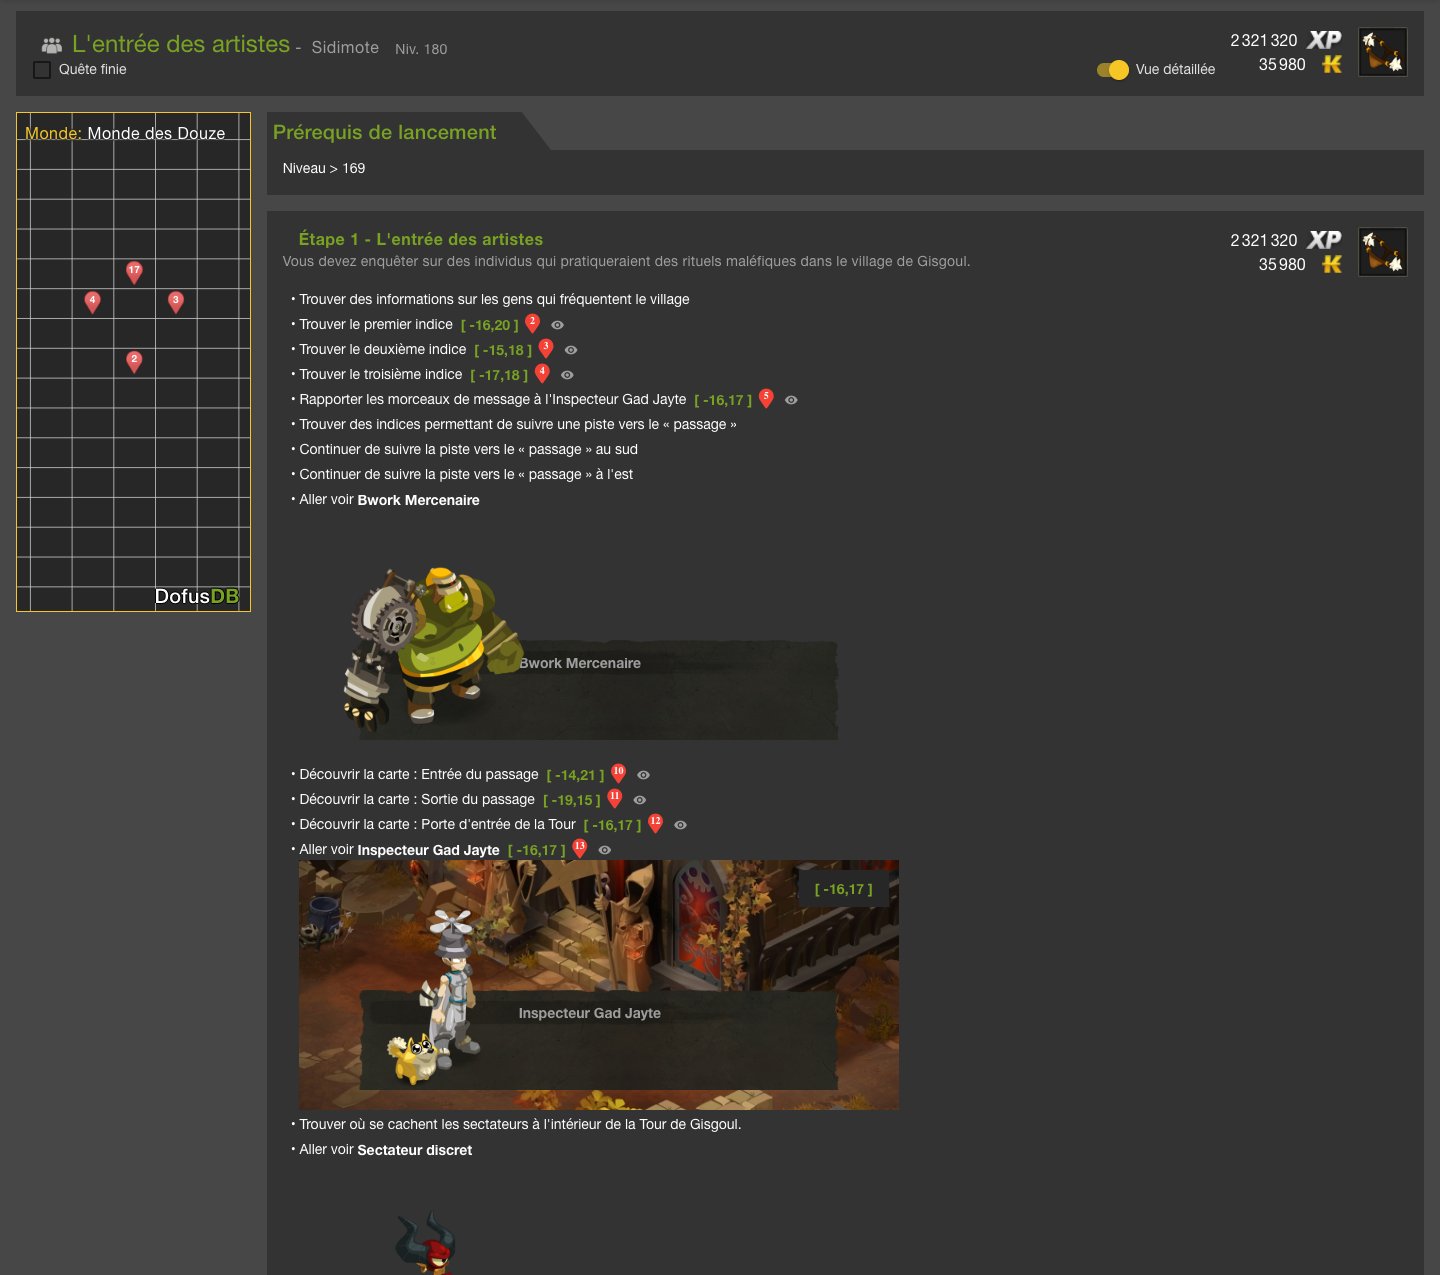
Task: Toggle the eye icon on Aller voir Inspecteur row
Action: [605, 850]
